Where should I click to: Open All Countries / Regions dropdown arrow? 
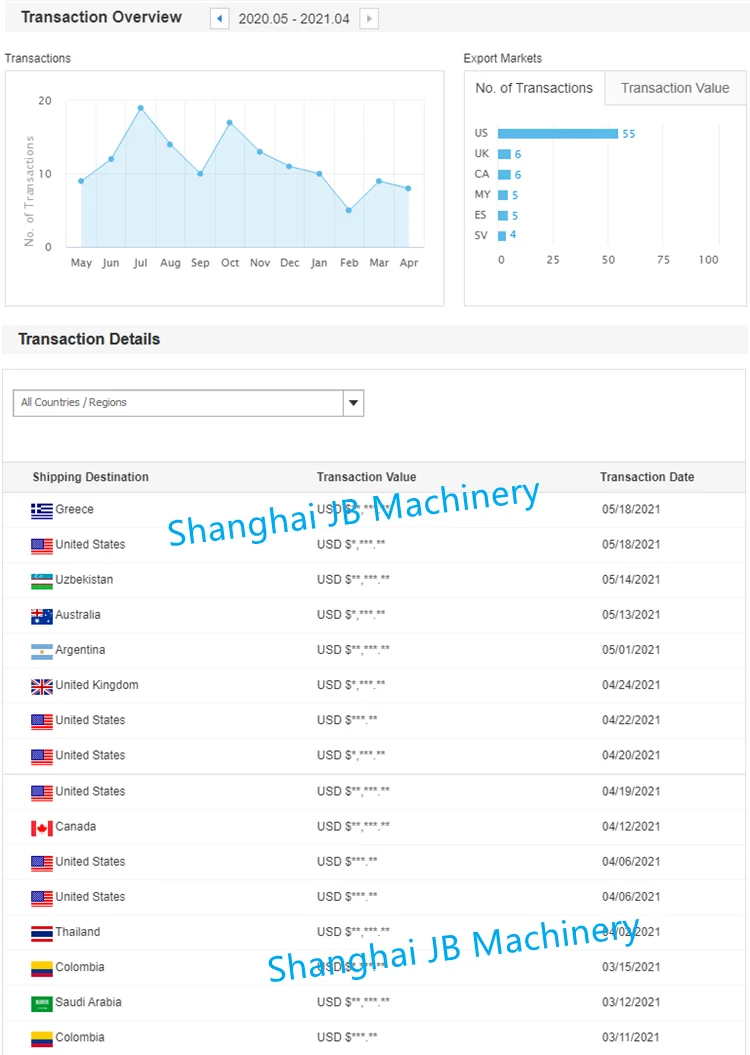[353, 403]
